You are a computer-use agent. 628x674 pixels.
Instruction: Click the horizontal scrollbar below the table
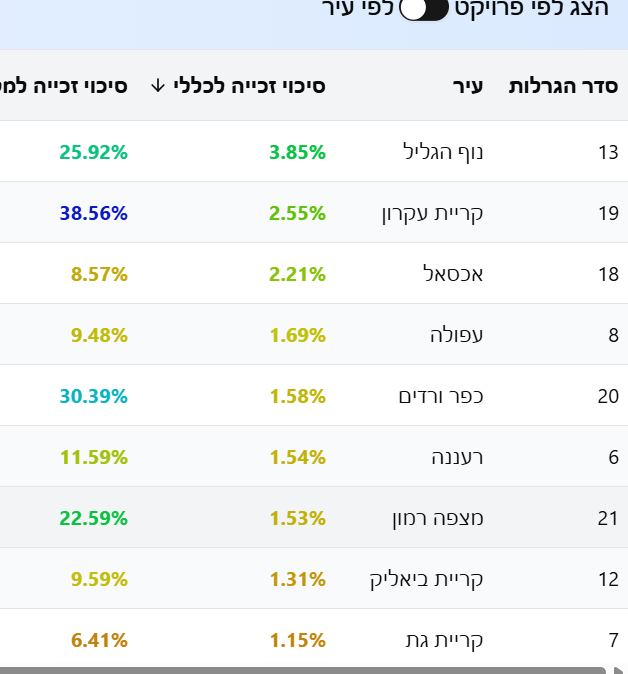[300, 669]
